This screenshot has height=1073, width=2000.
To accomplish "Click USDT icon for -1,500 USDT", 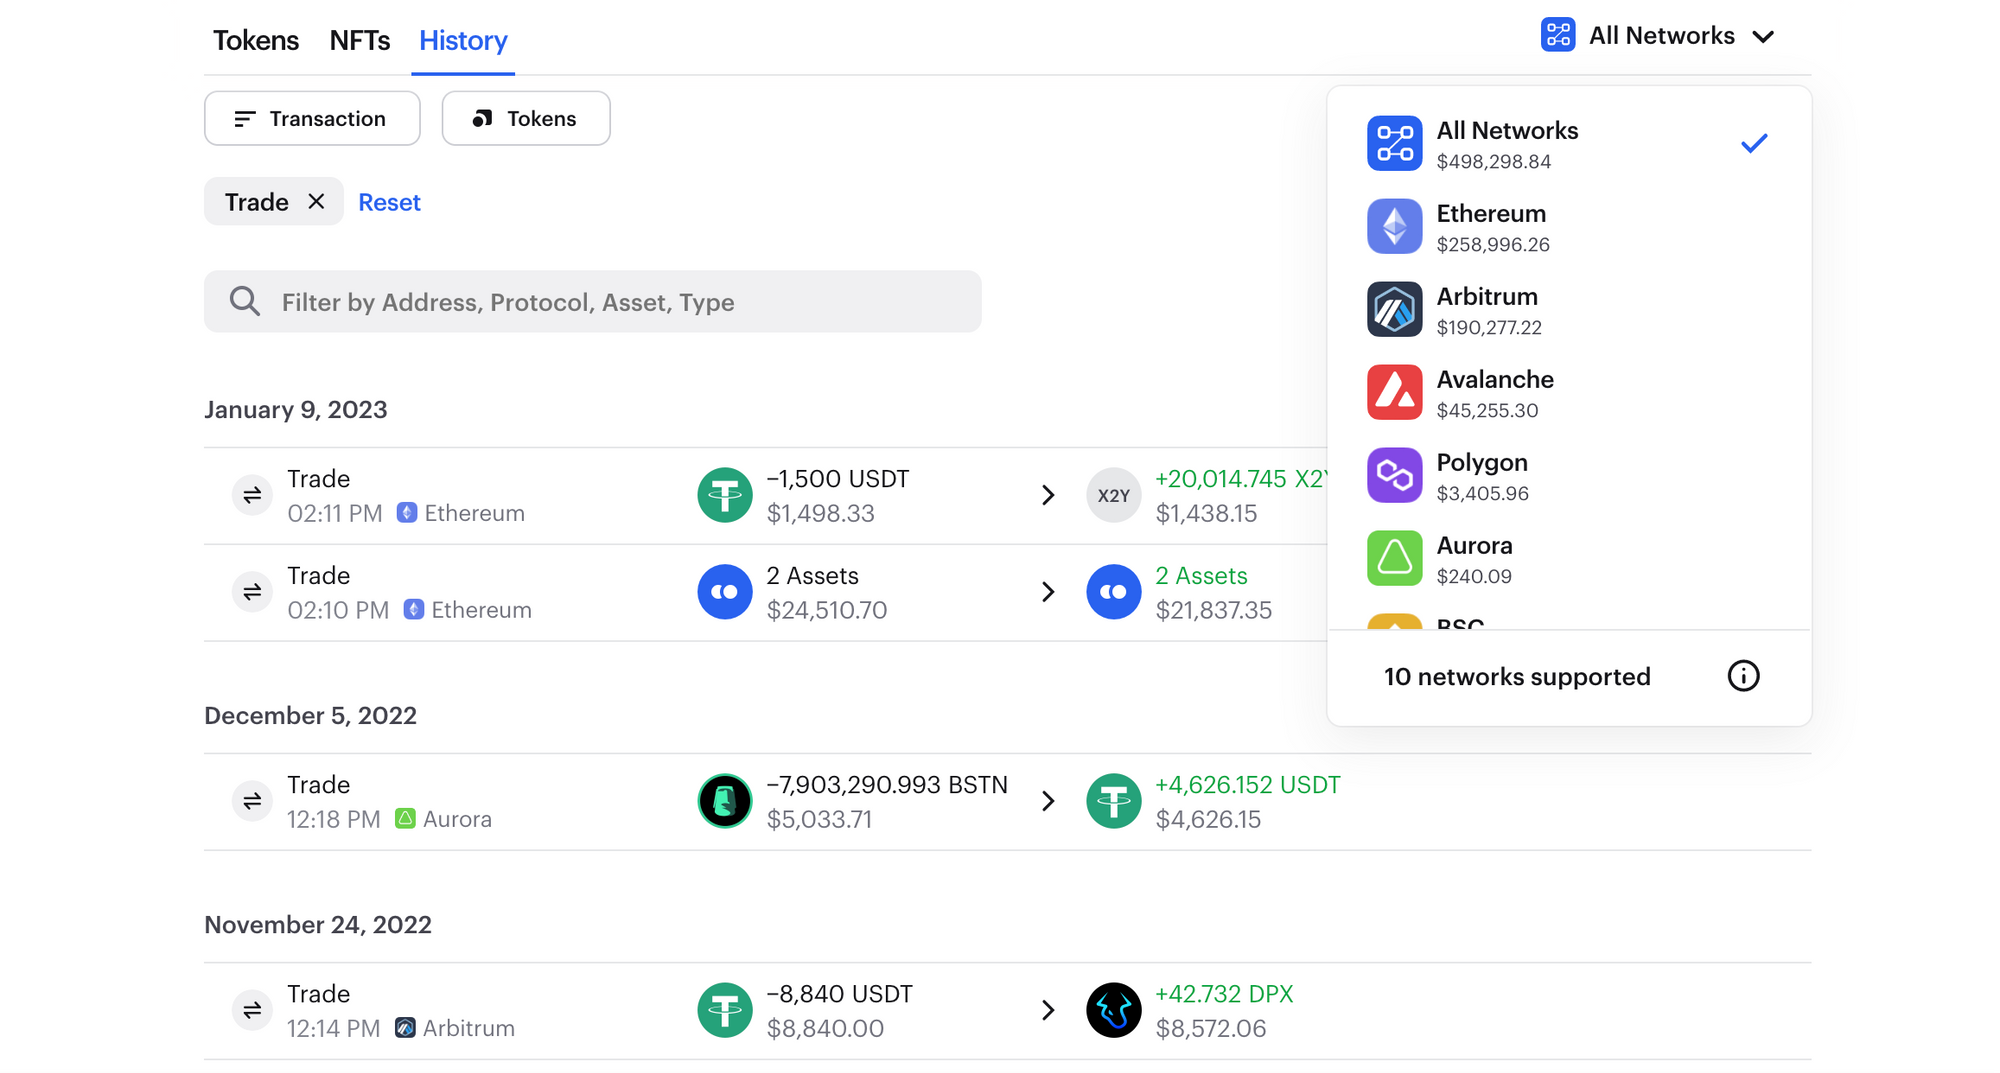I will coord(725,495).
